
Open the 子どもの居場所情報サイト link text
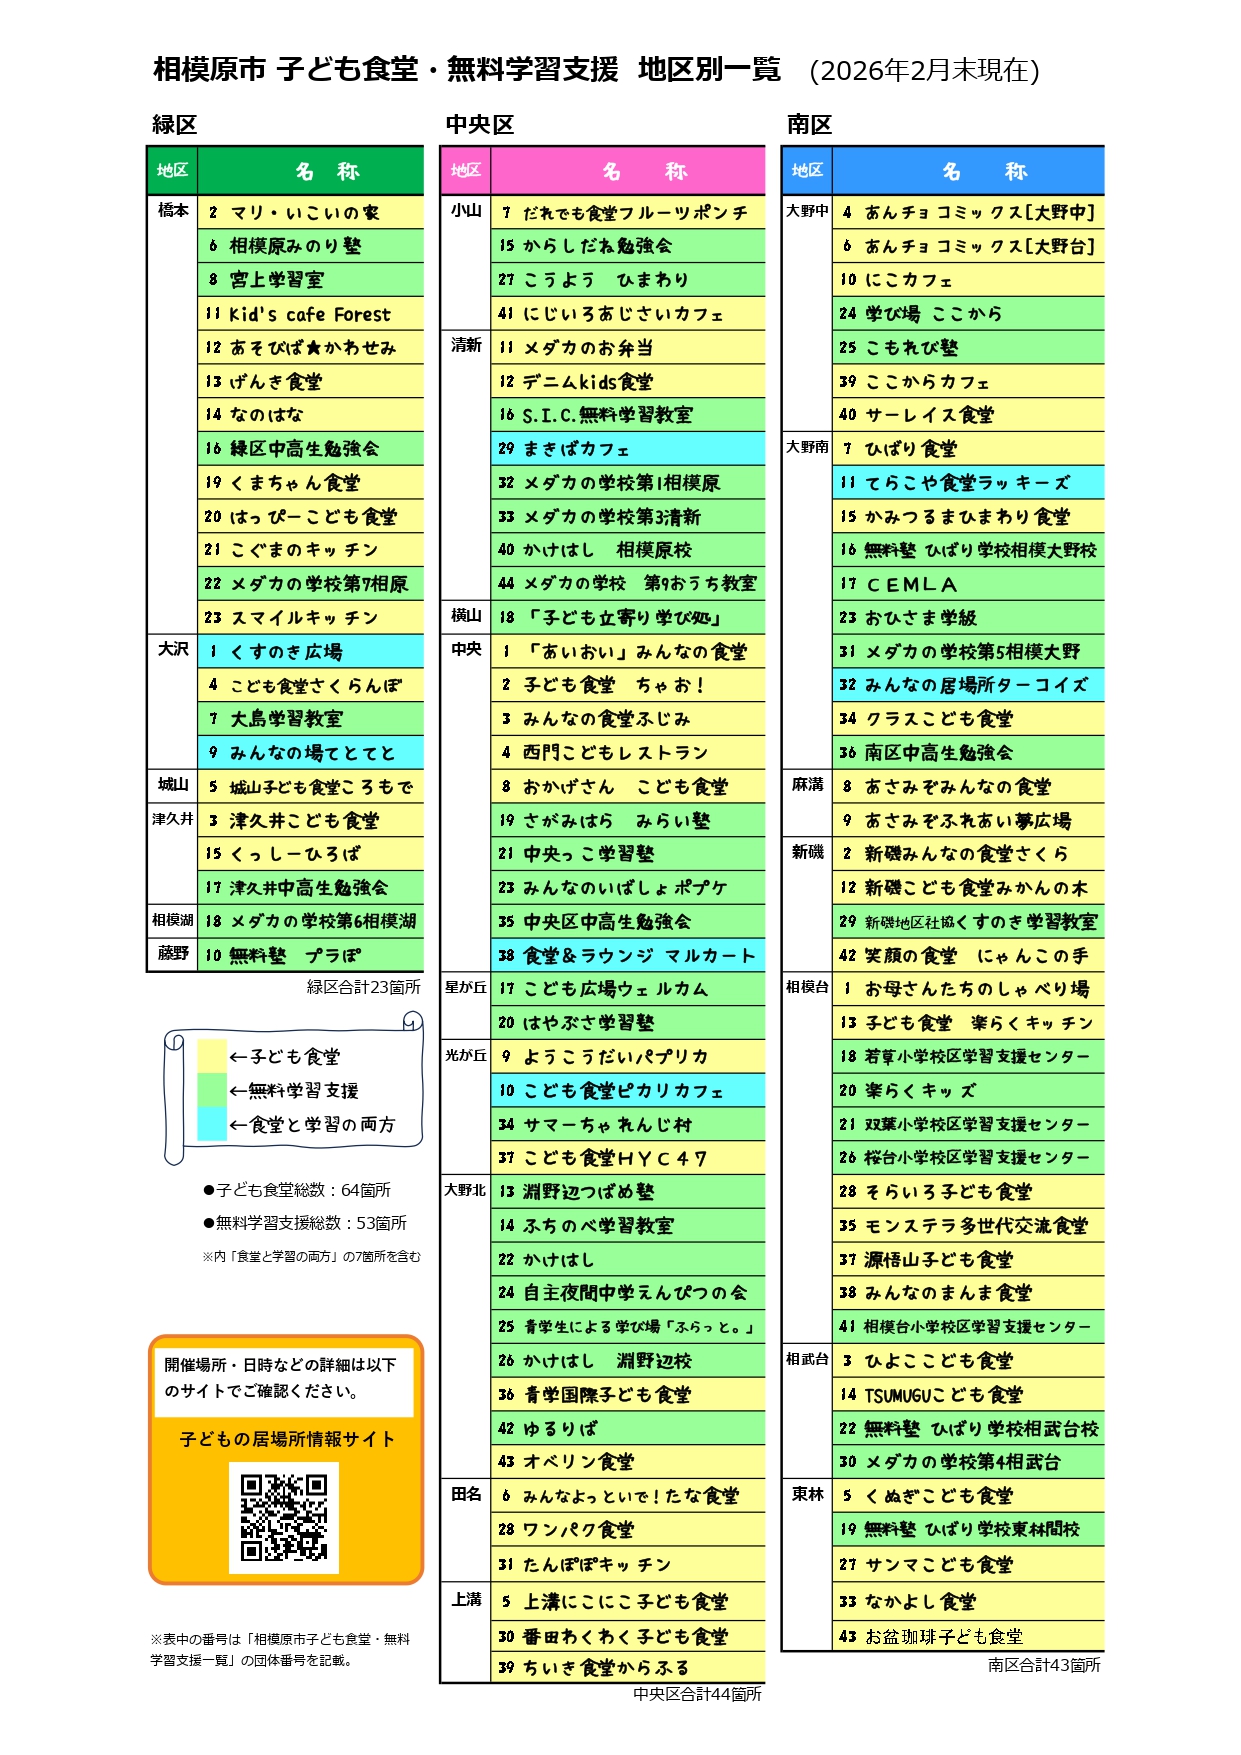tap(287, 1439)
